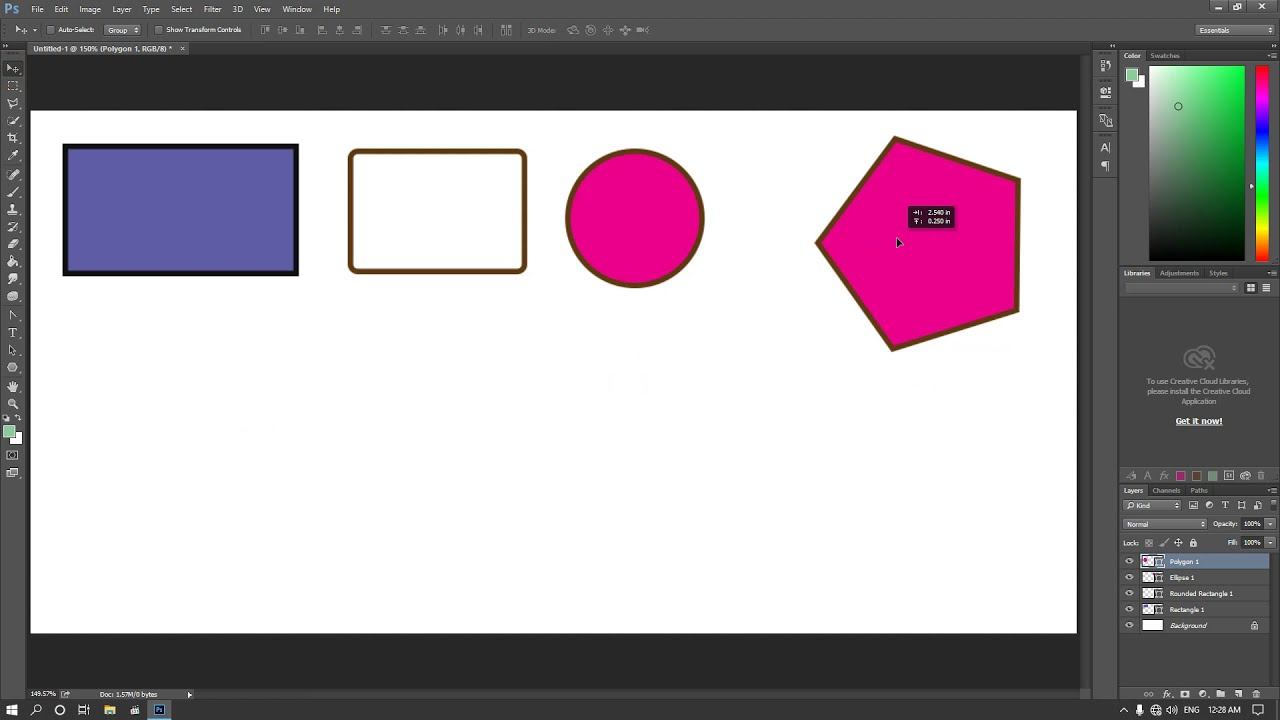Click the Get it now! link

coord(1198,421)
